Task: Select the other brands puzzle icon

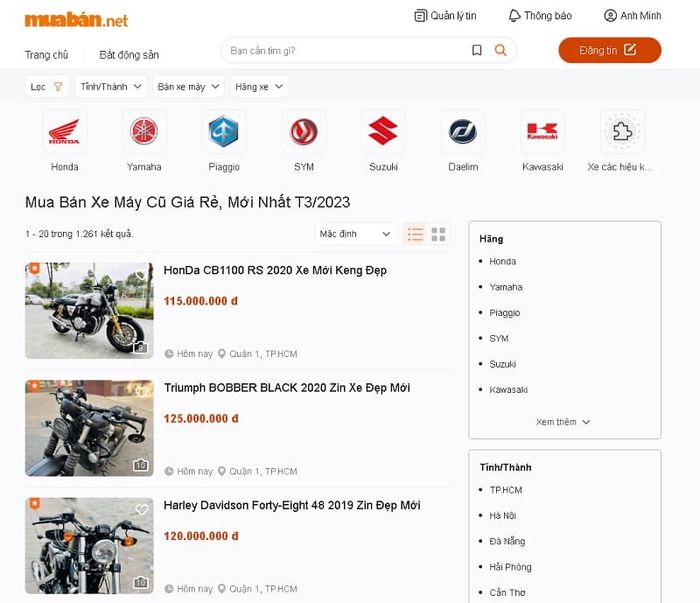Action: pyautogui.click(x=622, y=132)
